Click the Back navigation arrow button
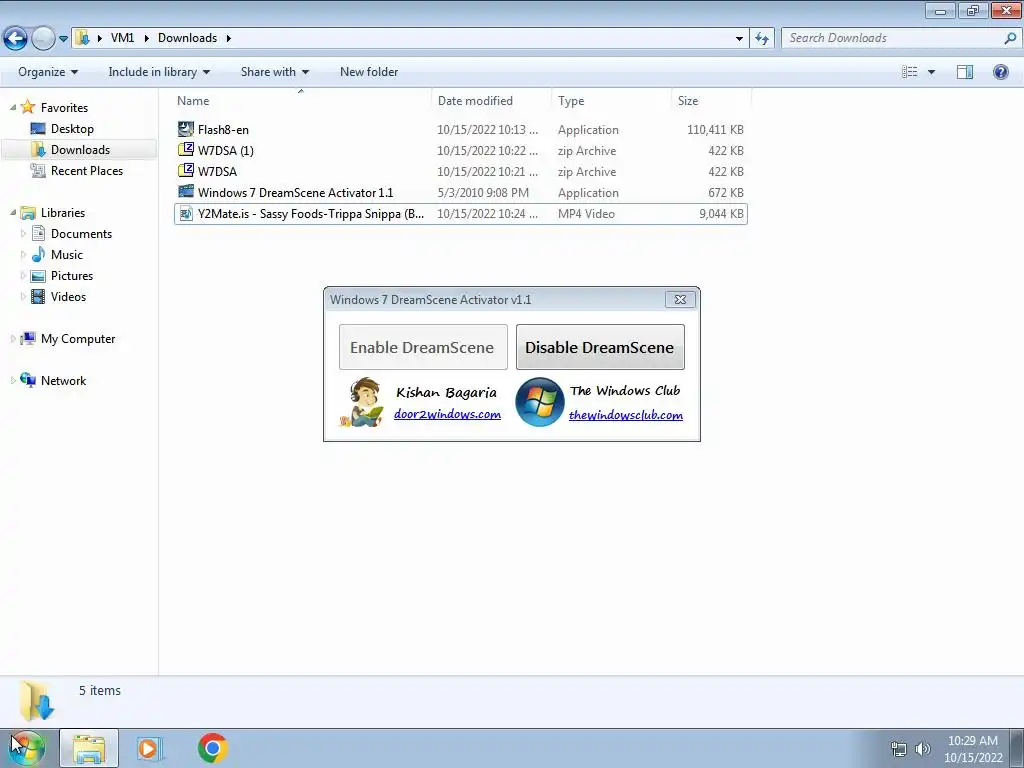The height and width of the screenshot is (768, 1024). tap(16, 39)
